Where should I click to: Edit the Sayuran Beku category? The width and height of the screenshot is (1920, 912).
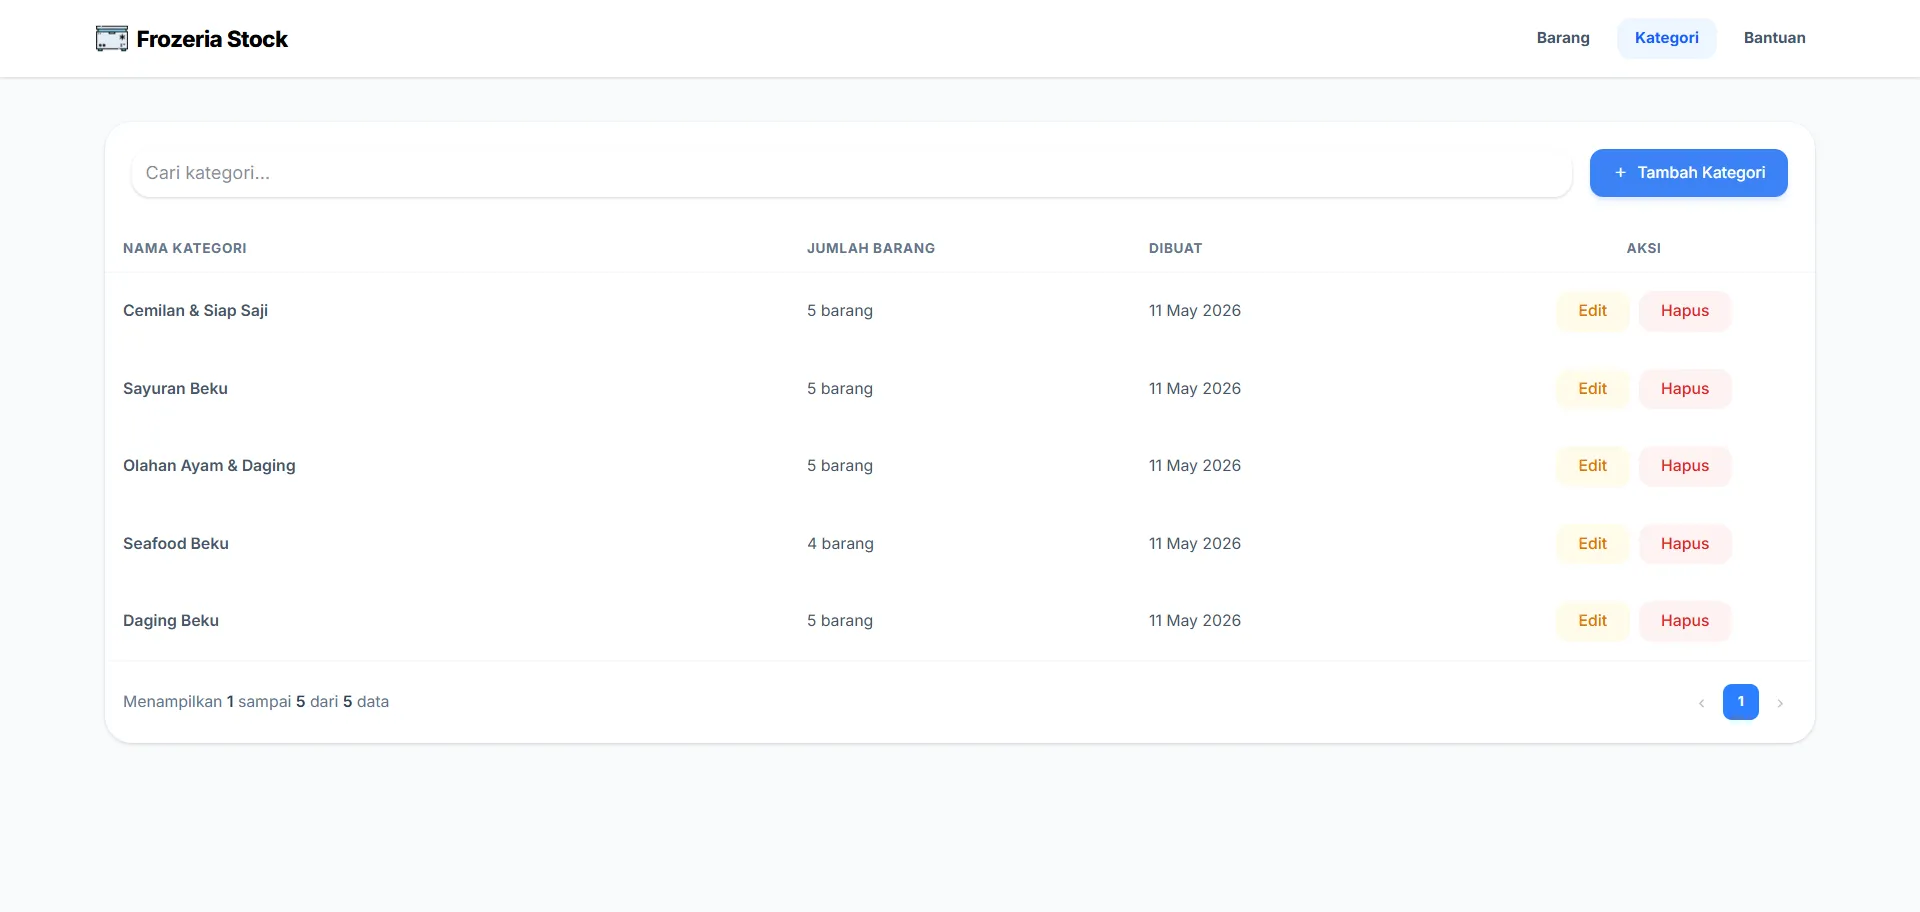(x=1592, y=389)
